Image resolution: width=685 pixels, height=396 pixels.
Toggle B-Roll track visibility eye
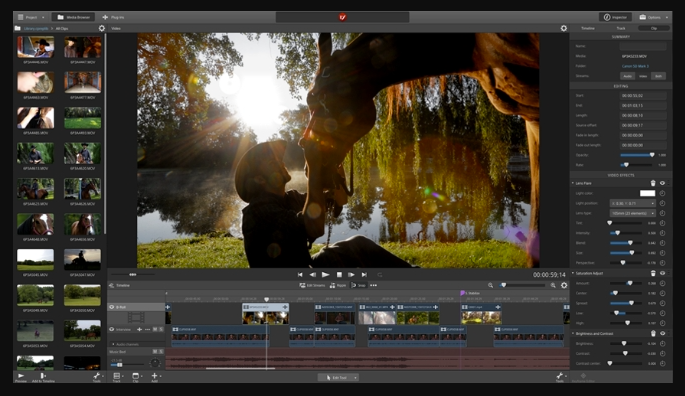click(111, 307)
